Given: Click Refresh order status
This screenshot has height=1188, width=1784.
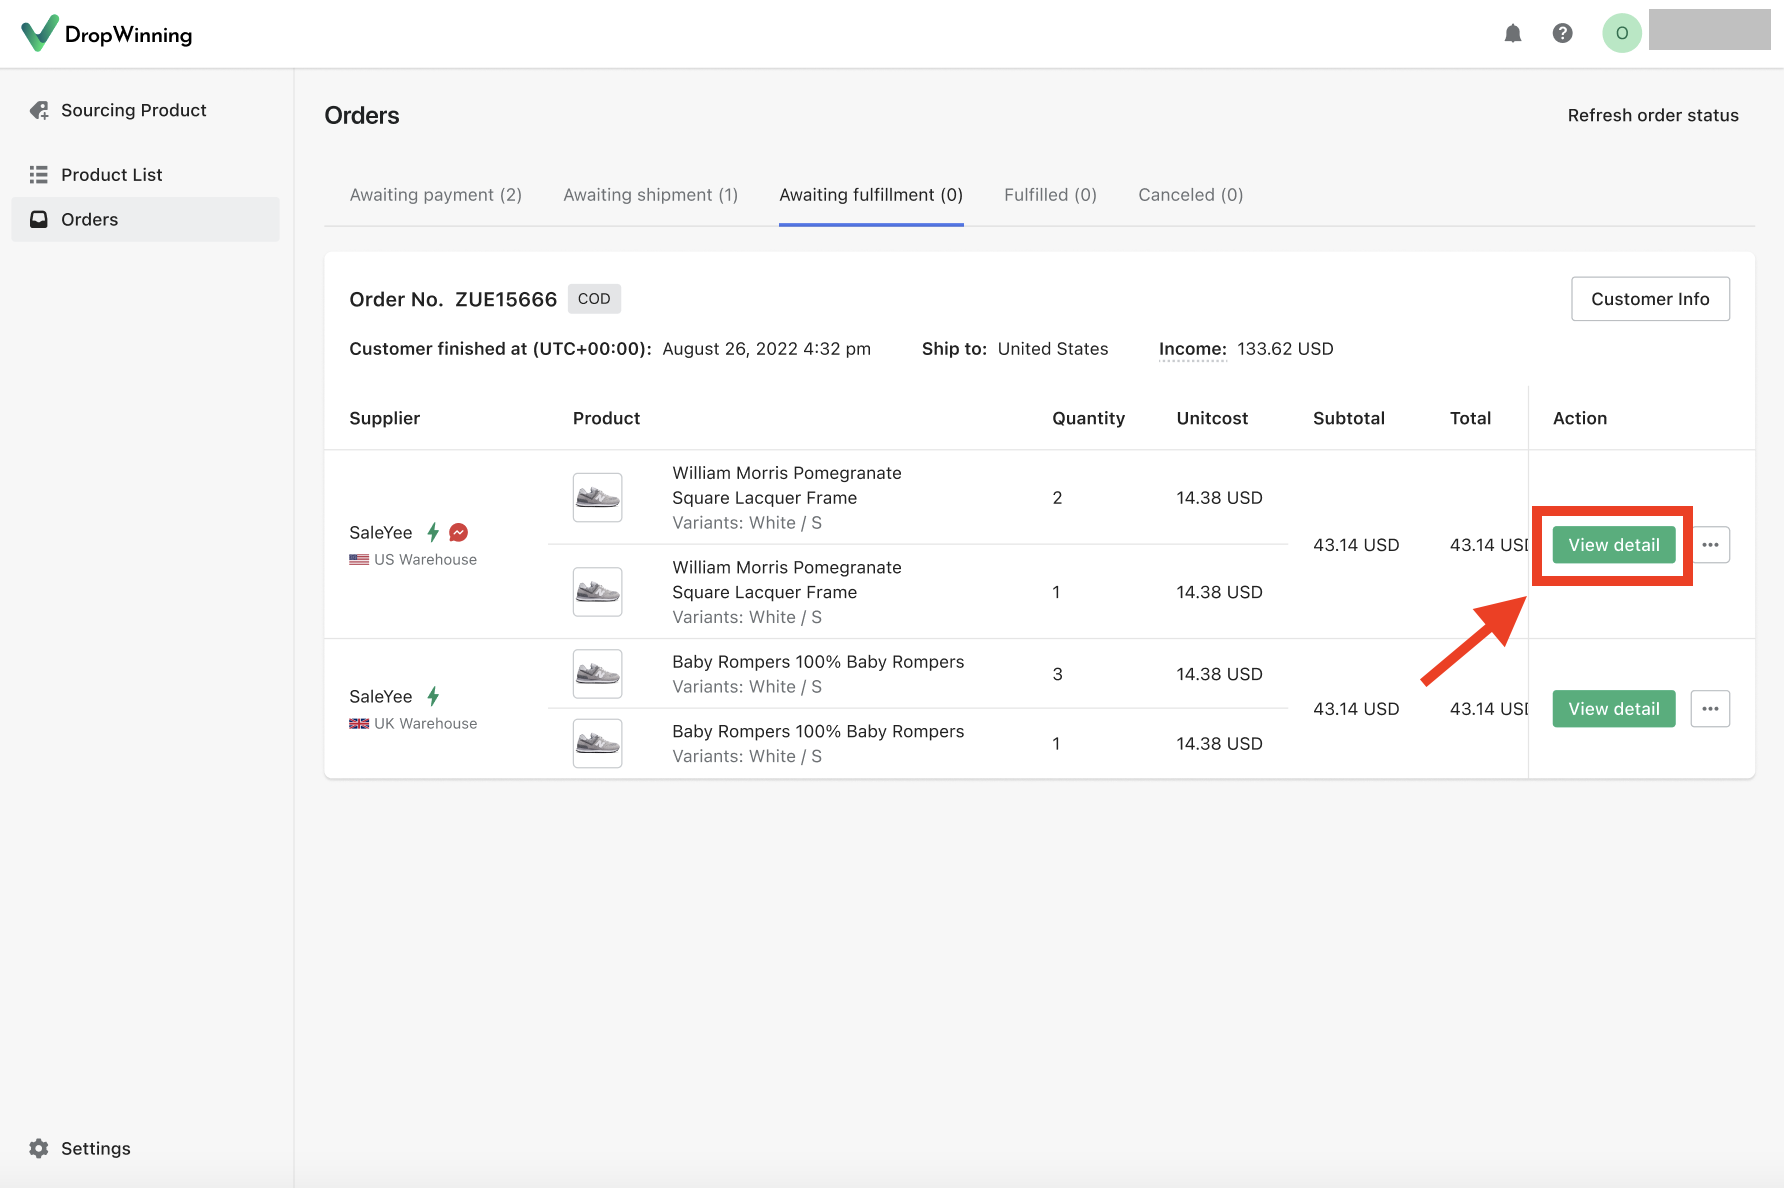Looking at the screenshot, I should click(1653, 115).
